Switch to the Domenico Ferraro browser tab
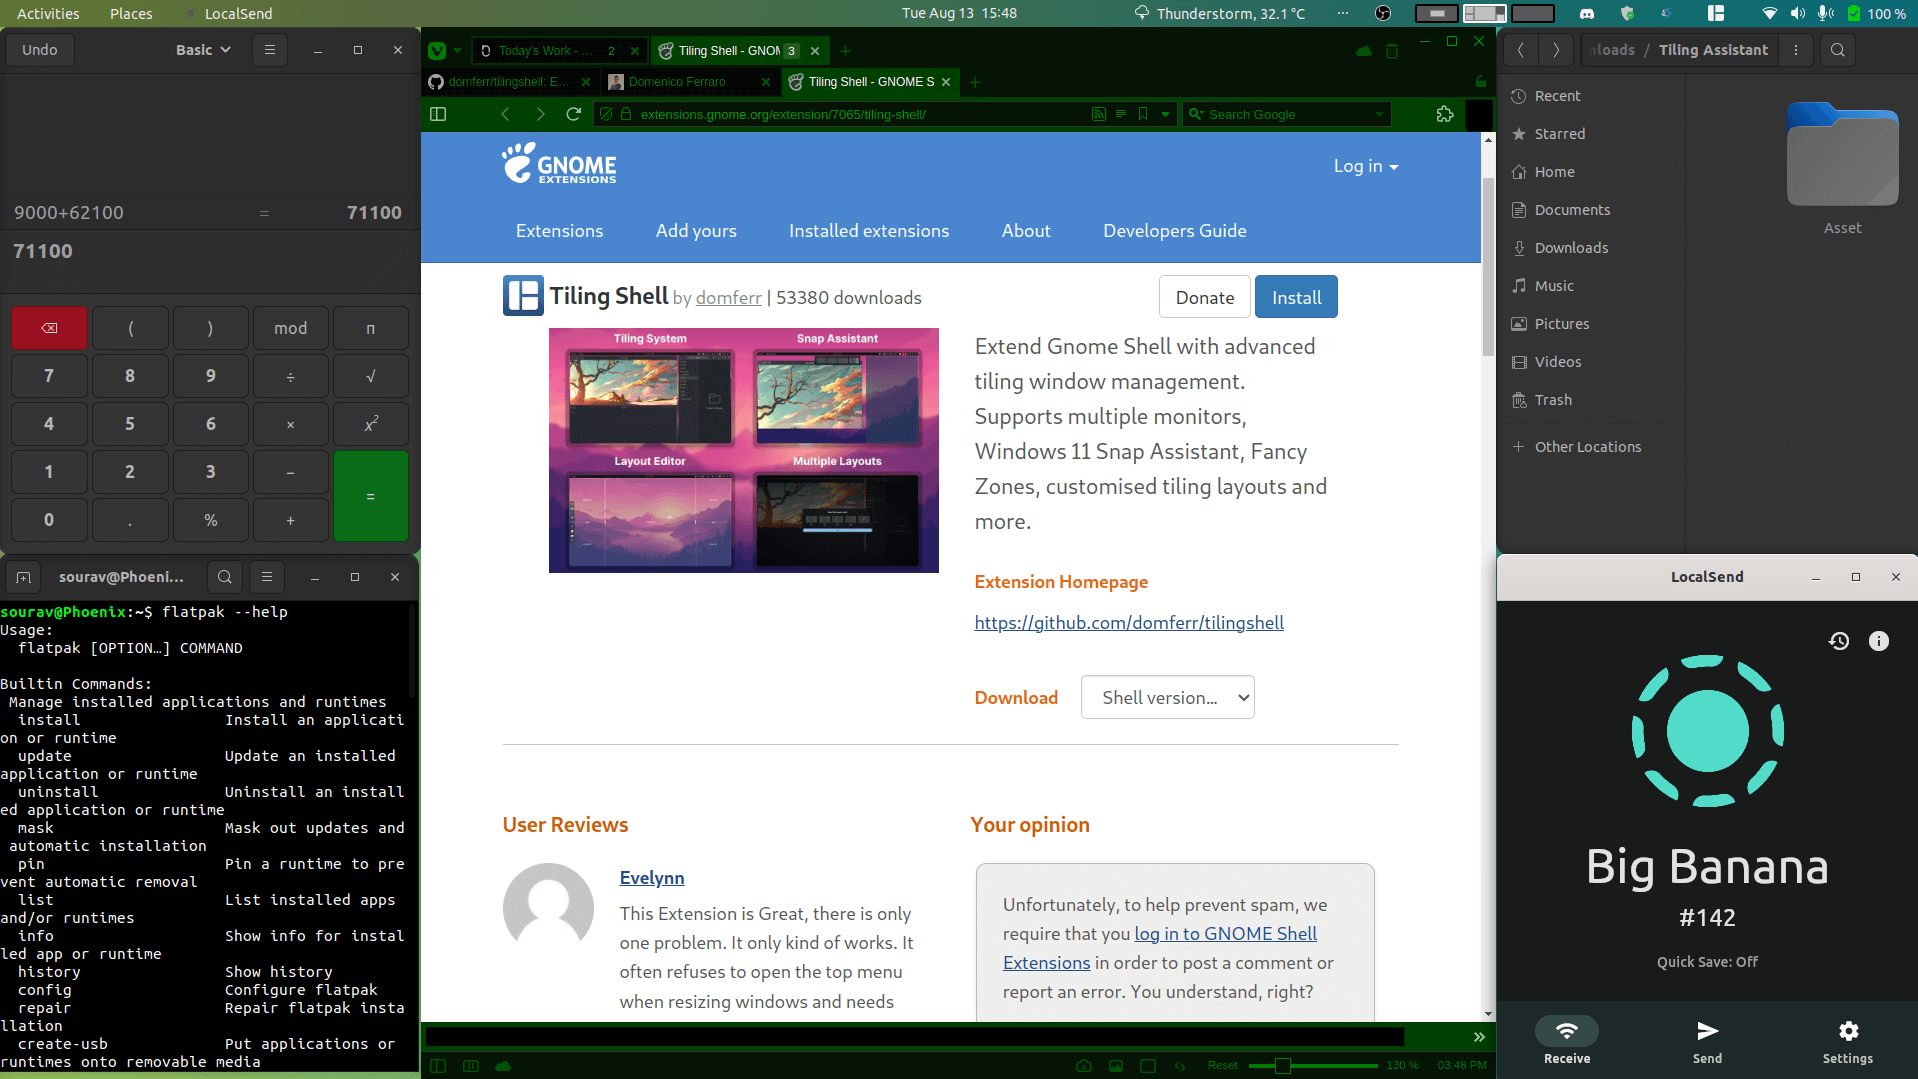The width and height of the screenshot is (1918, 1079). pyautogui.click(x=675, y=82)
